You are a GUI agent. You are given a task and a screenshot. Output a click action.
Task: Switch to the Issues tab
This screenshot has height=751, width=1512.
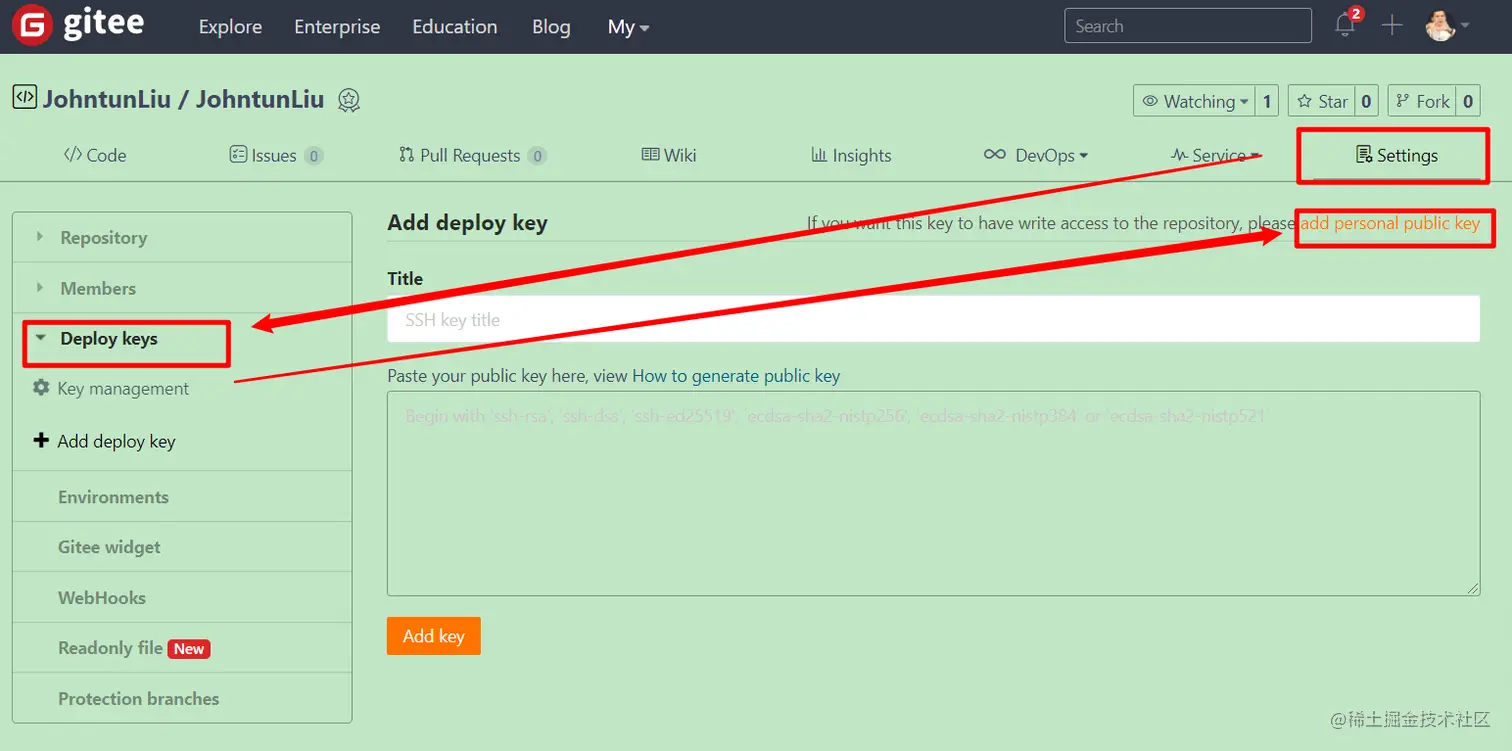pos(276,155)
